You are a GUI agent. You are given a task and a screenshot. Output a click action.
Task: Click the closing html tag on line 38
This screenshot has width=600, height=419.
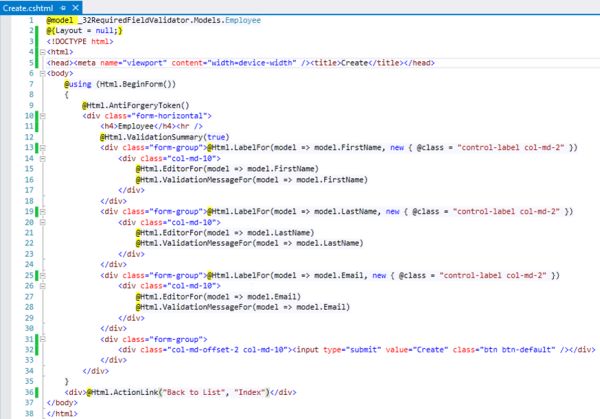62,414
